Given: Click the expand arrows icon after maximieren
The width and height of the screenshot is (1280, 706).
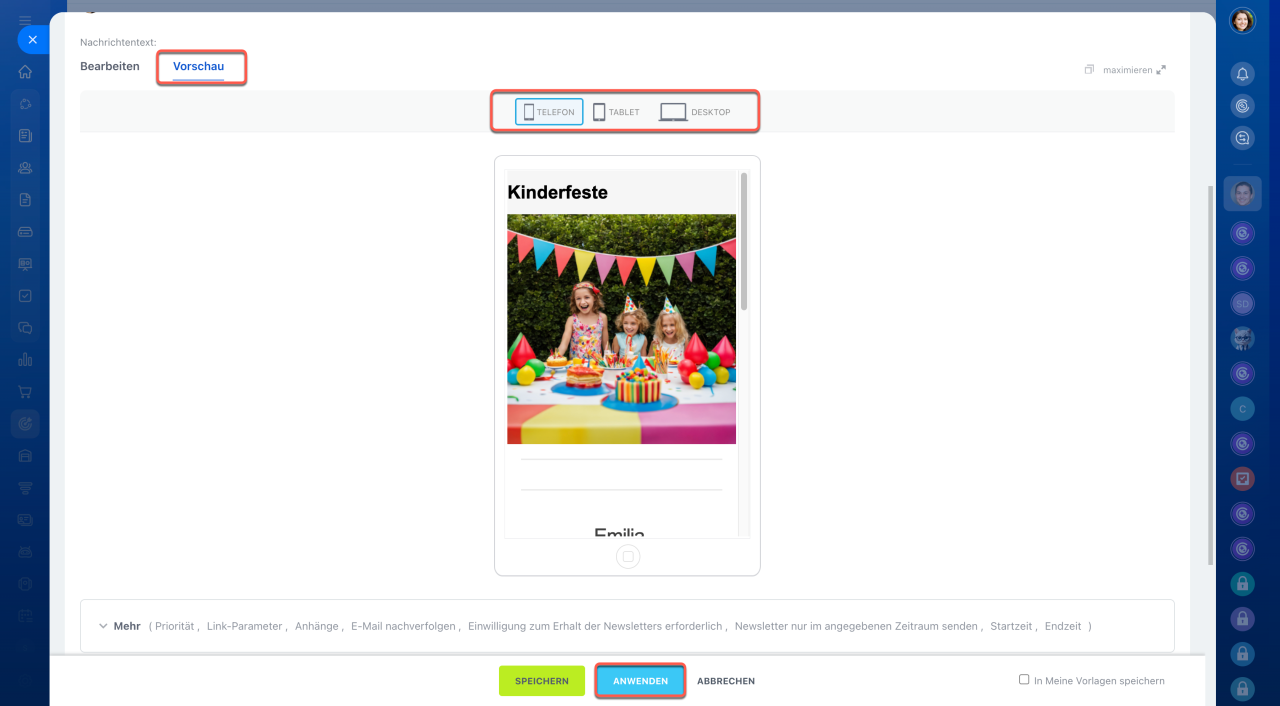Looking at the screenshot, I should 1161,70.
